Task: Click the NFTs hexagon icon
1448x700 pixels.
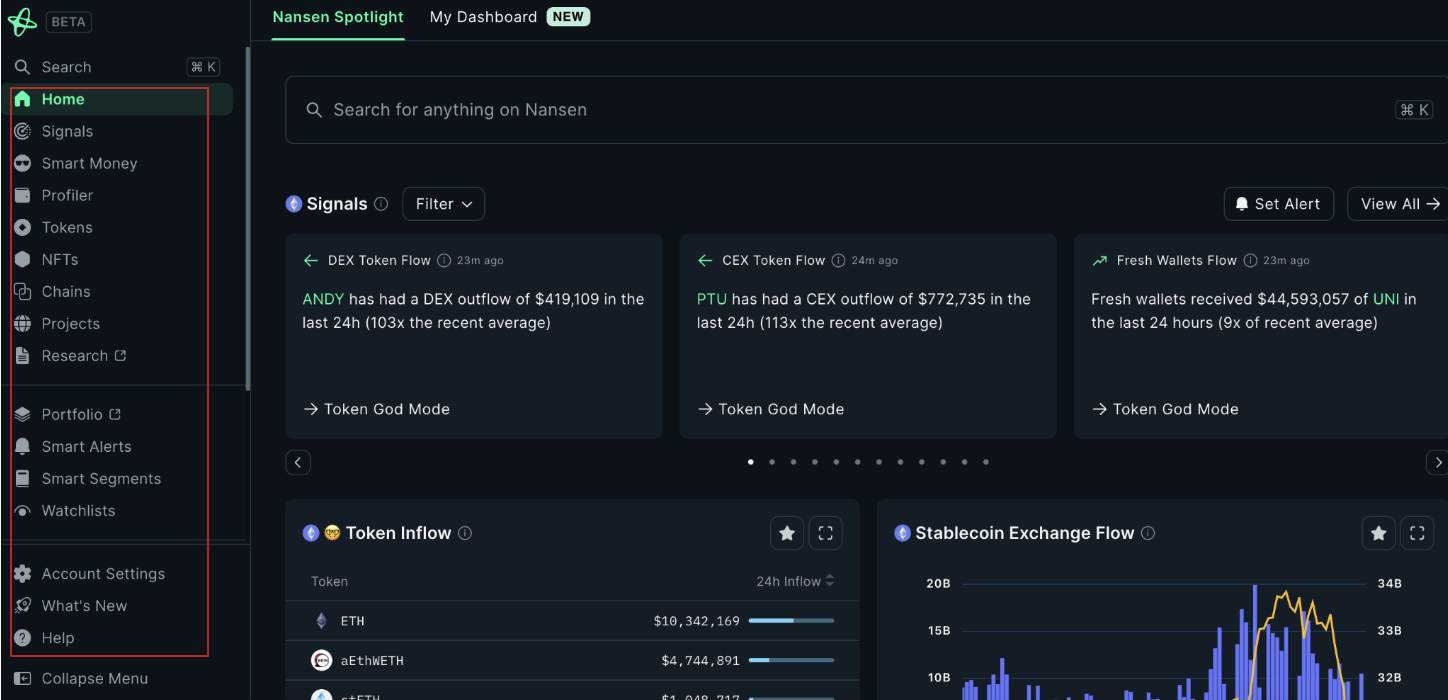Action: click(x=23, y=259)
